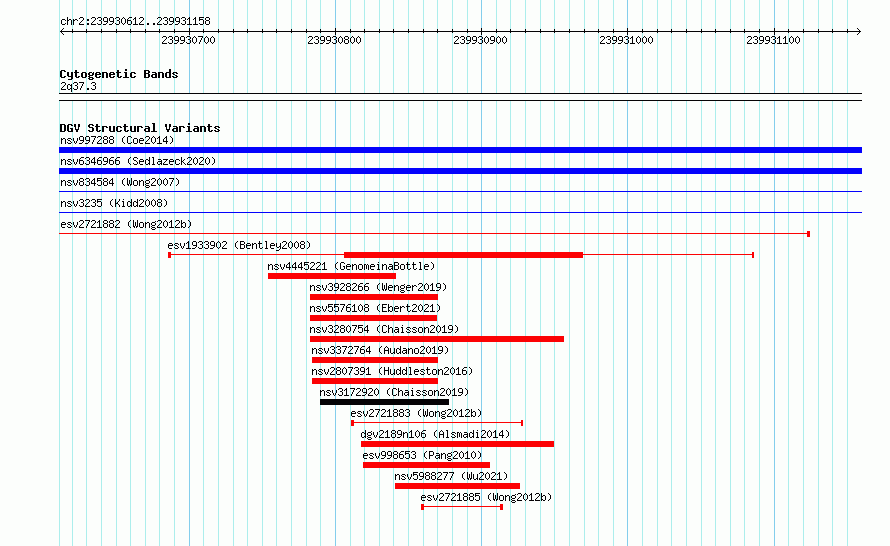Select the blue bar under nsv6346966
The height and width of the screenshot is (546, 890).
click(x=460, y=171)
